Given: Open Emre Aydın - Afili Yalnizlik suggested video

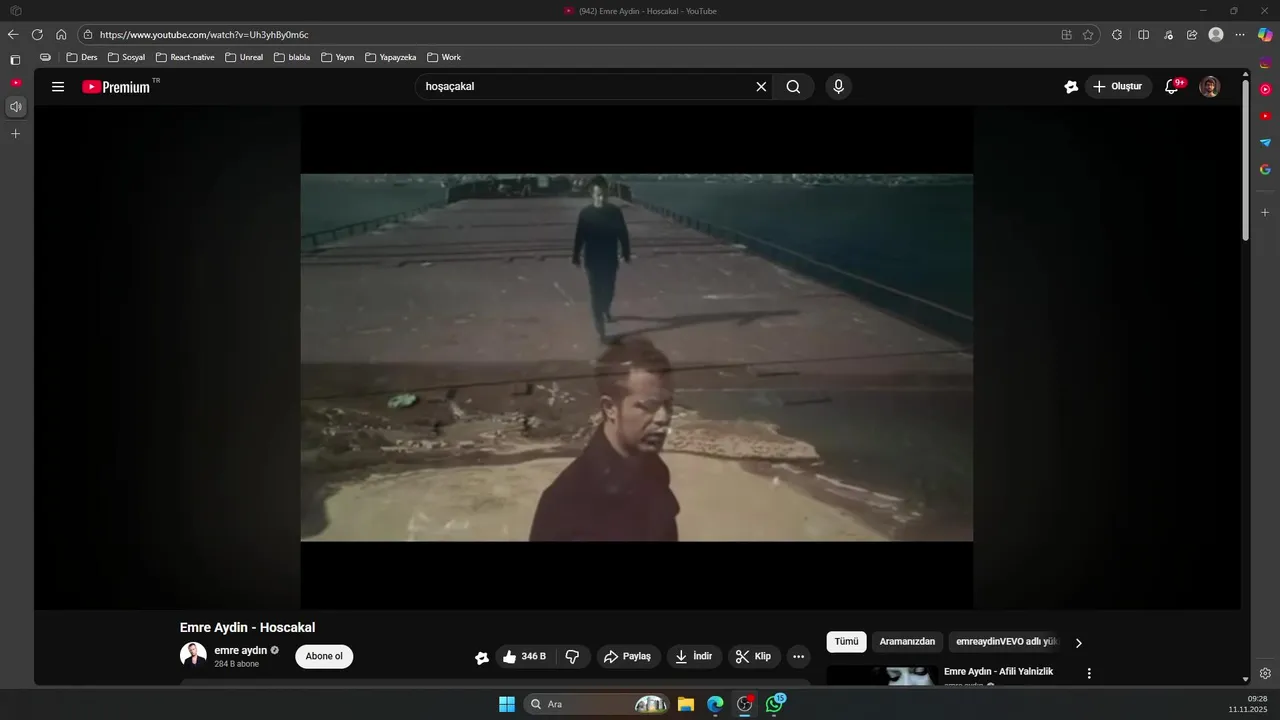Looking at the screenshot, I should pyautogui.click(x=998, y=672).
